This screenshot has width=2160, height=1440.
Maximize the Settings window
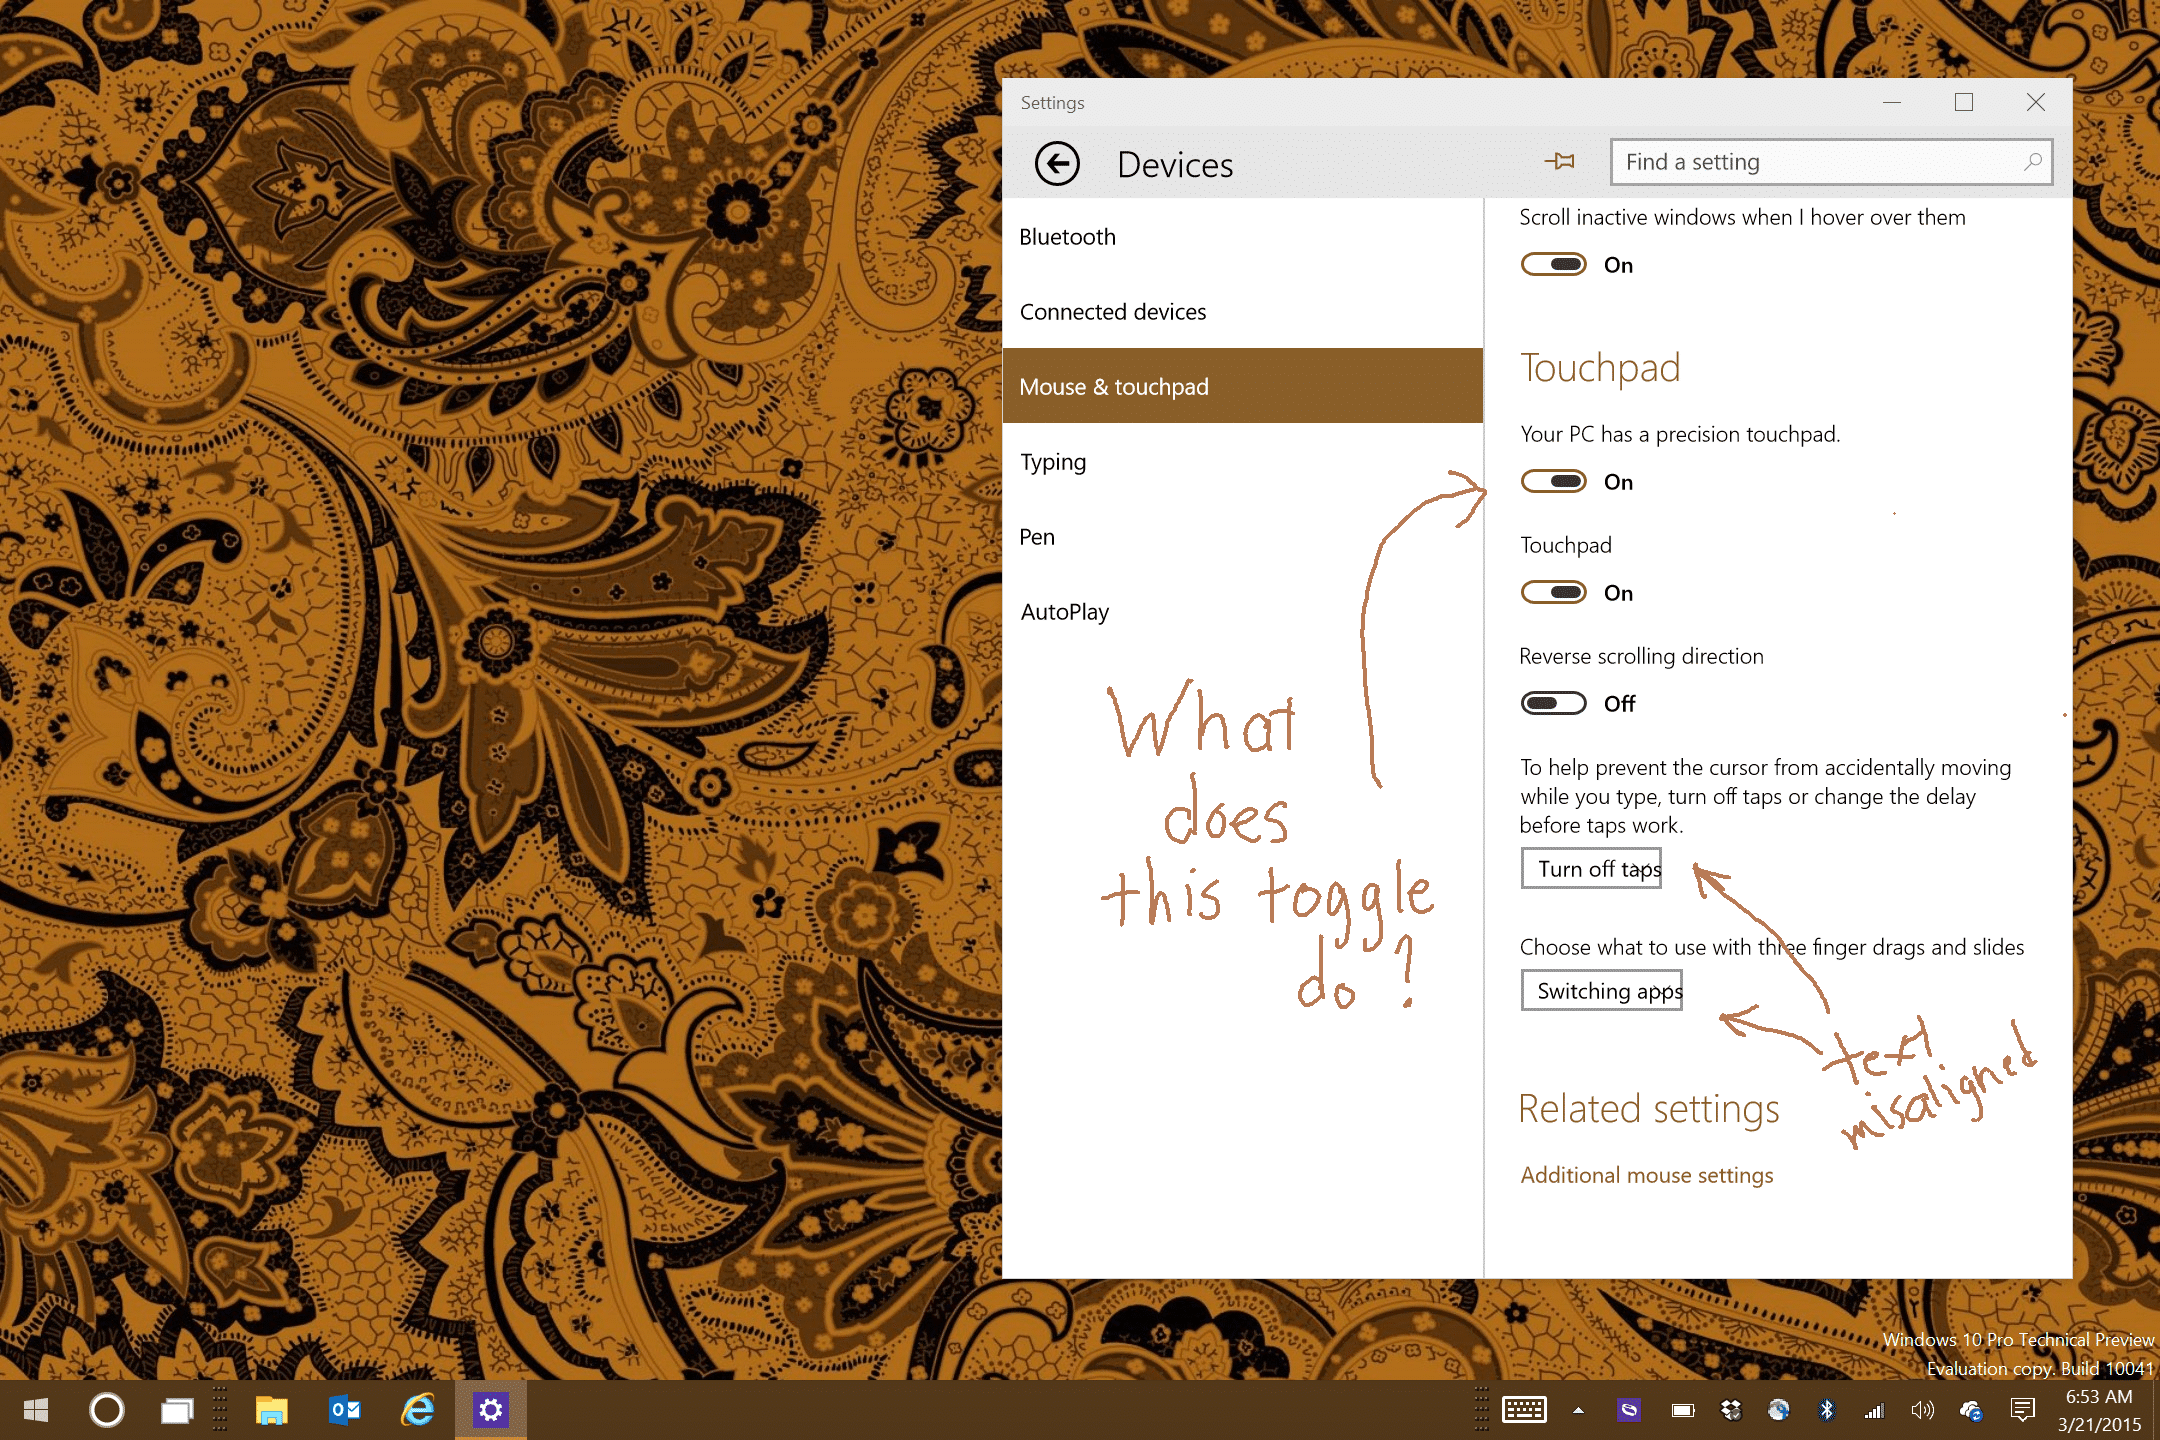click(x=1964, y=102)
